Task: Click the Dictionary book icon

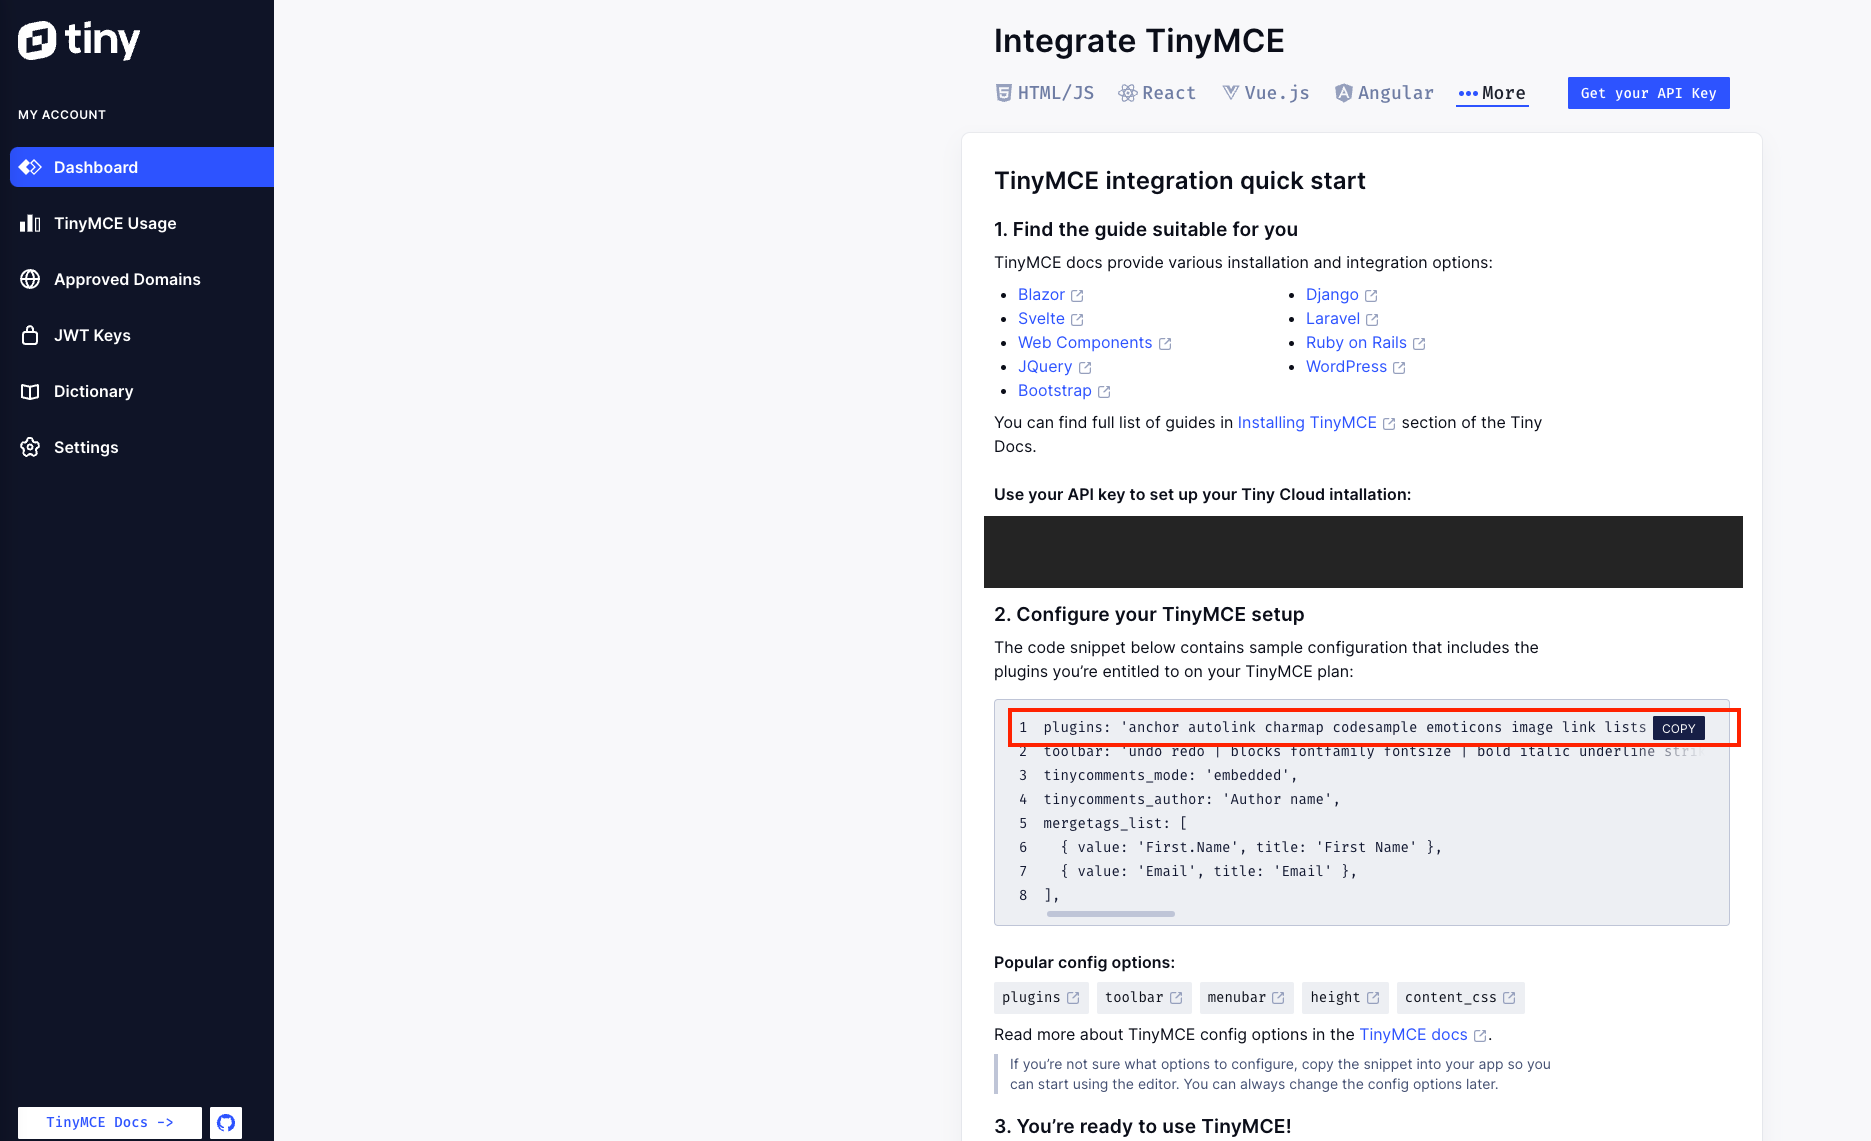Action: click(30, 391)
